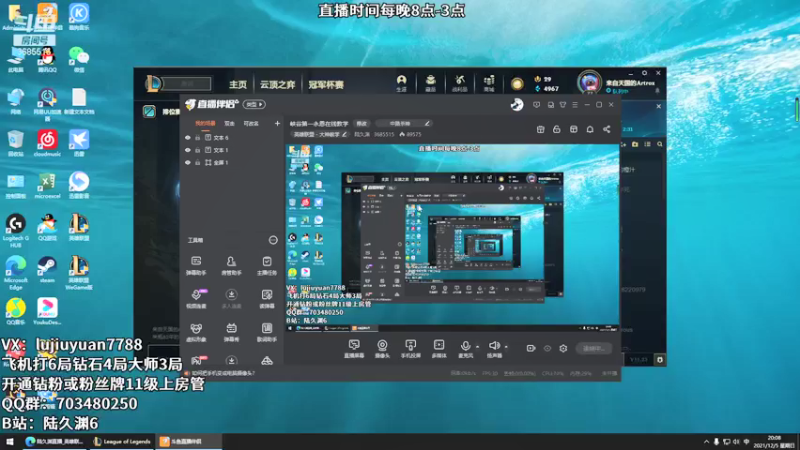Screen dimensions: 800x450
Task: Toggle visibility of the 全屏 1 layer
Action: (x=188, y=162)
